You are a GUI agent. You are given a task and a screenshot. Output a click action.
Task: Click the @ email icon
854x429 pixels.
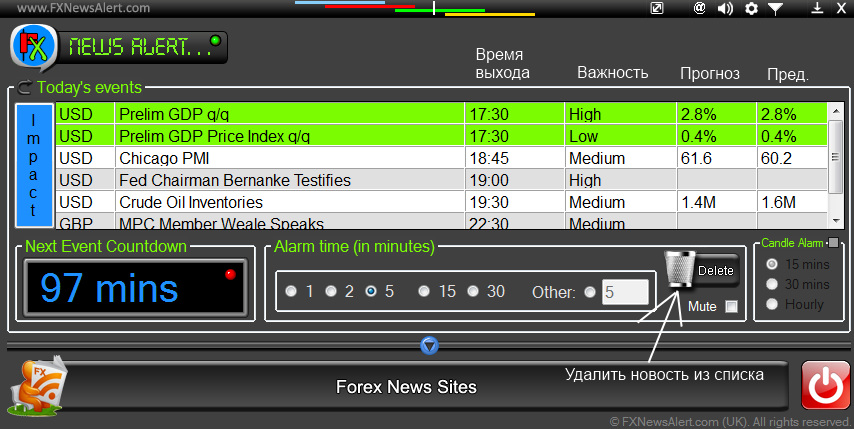pyautogui.click(x=699, y=8)
